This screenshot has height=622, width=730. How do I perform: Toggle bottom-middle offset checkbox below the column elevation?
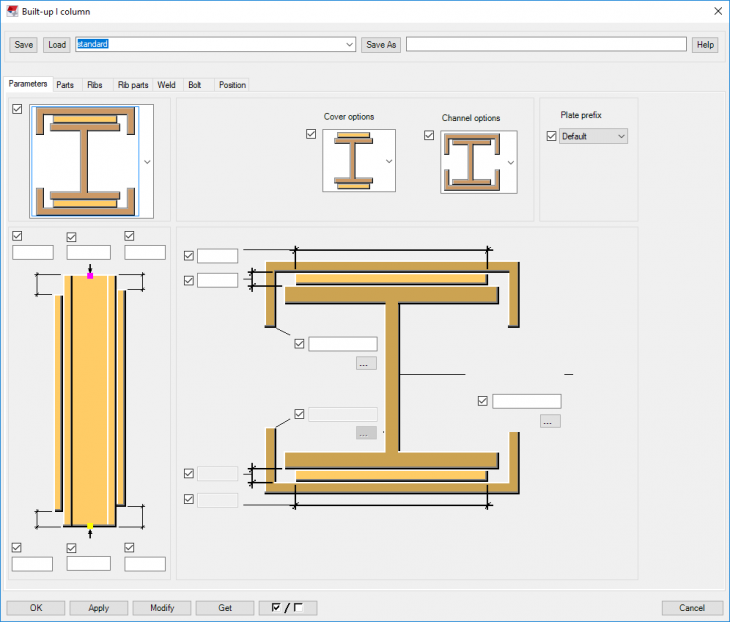pos(71,548)
